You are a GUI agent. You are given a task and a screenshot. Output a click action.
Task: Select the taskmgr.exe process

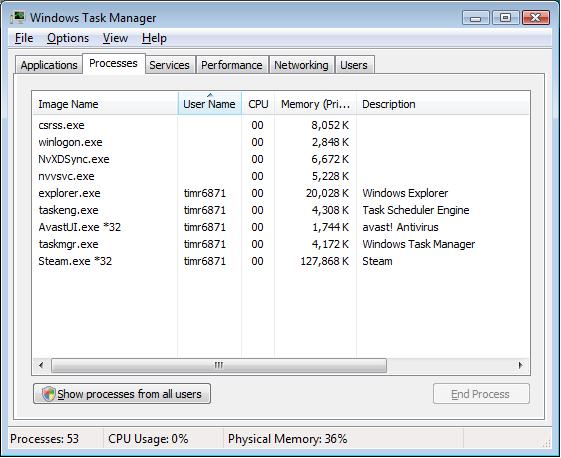pos(281,244)
